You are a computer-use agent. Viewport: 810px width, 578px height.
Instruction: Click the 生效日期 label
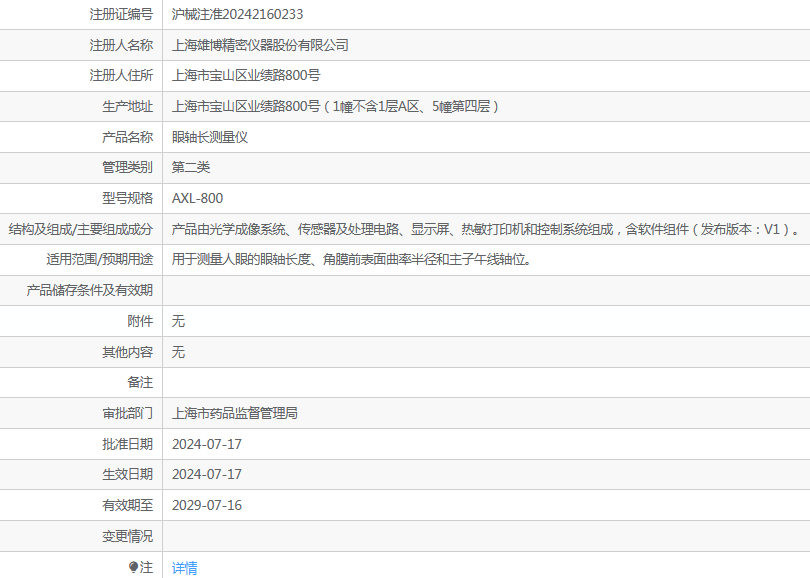pyautogui.click(x=128, y=474)
